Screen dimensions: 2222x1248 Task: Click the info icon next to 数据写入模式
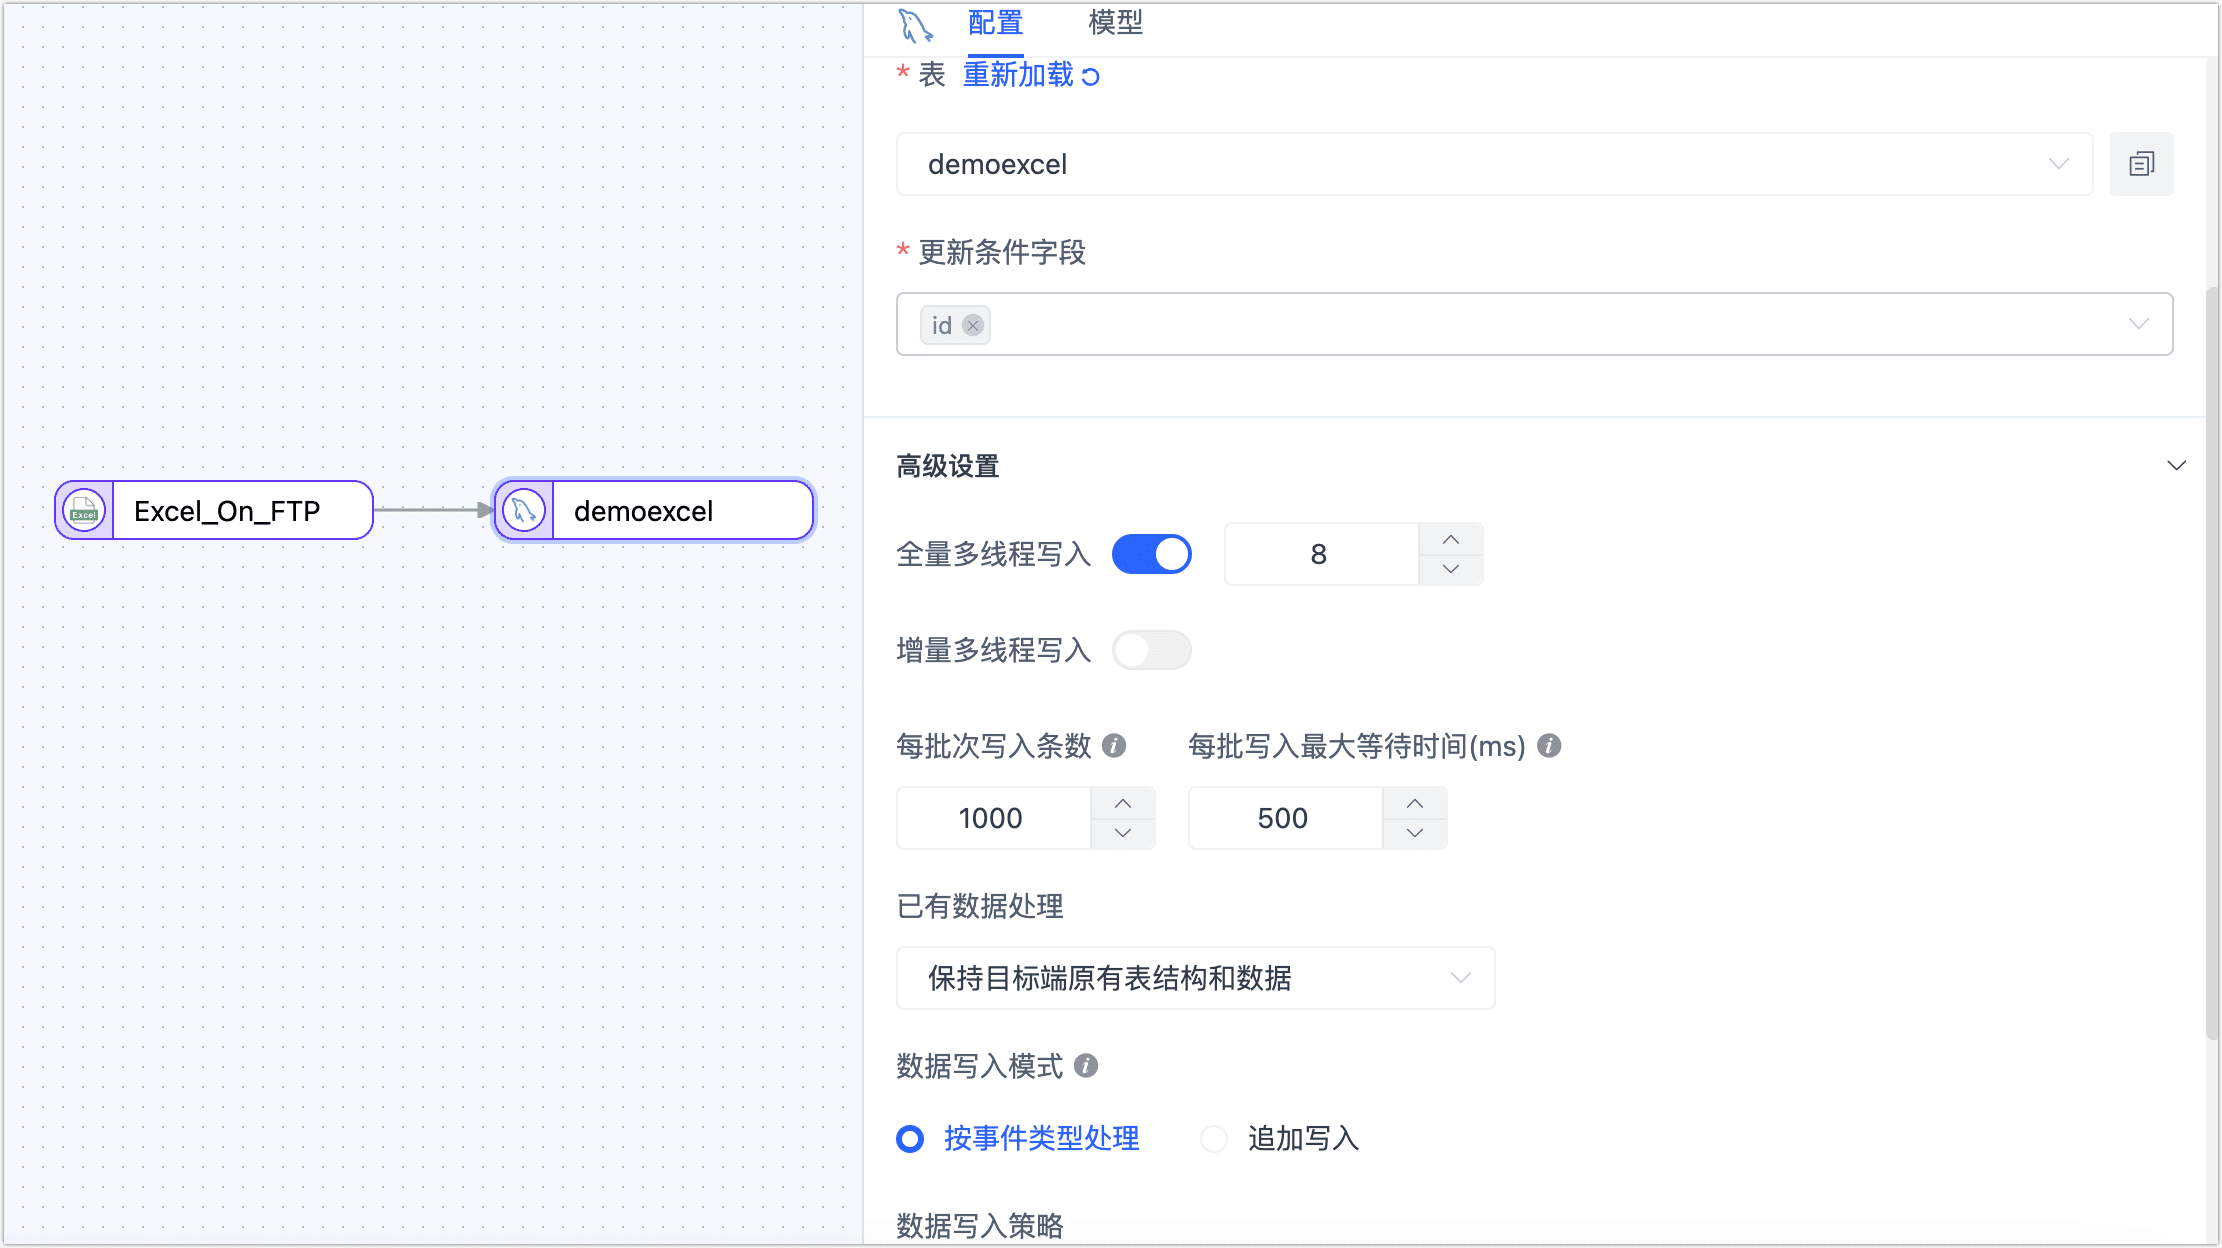tap(1086, 1066)
